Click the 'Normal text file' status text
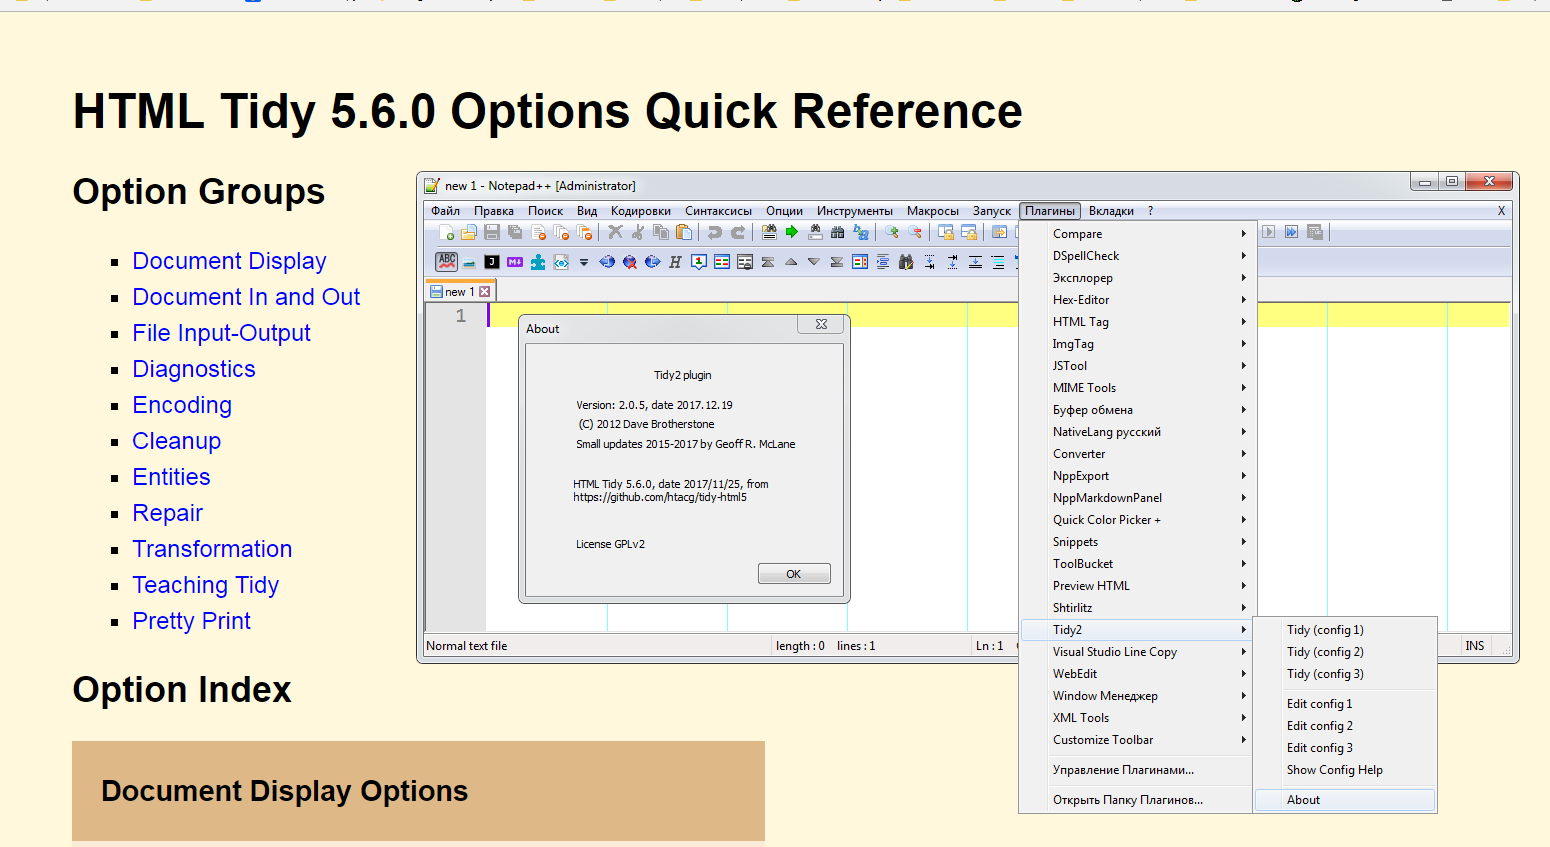 click(467, 646)
